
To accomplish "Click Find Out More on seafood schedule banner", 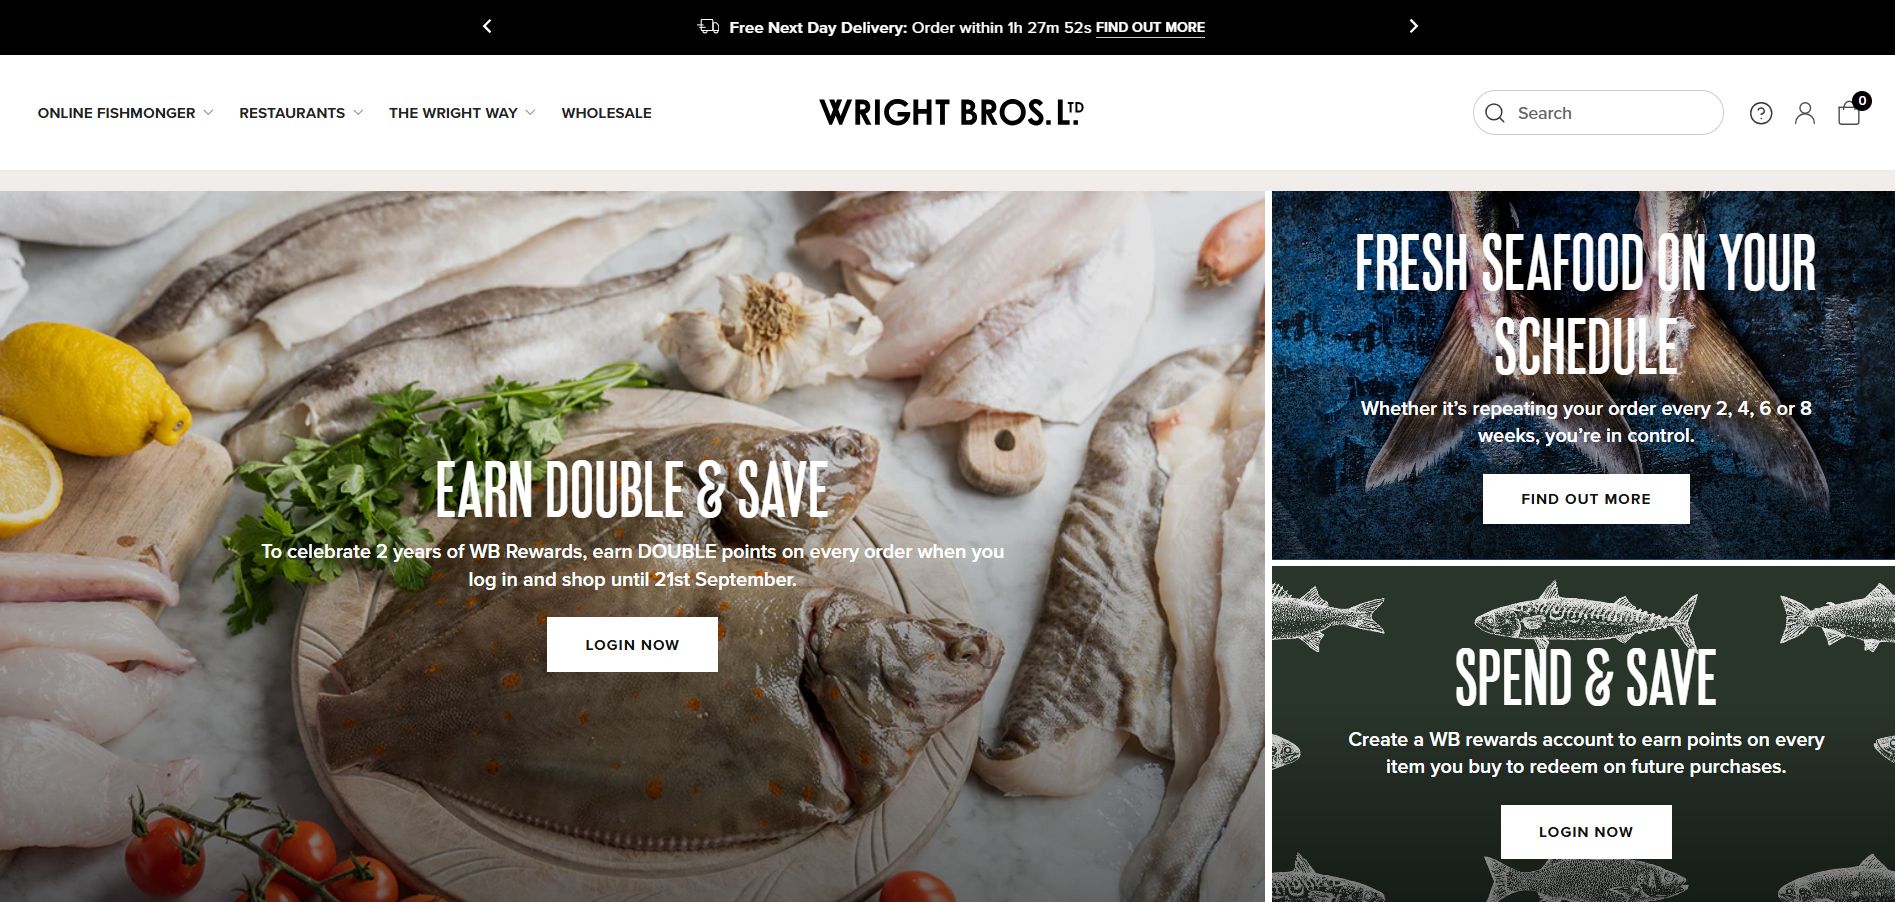I will point(1586,499).
